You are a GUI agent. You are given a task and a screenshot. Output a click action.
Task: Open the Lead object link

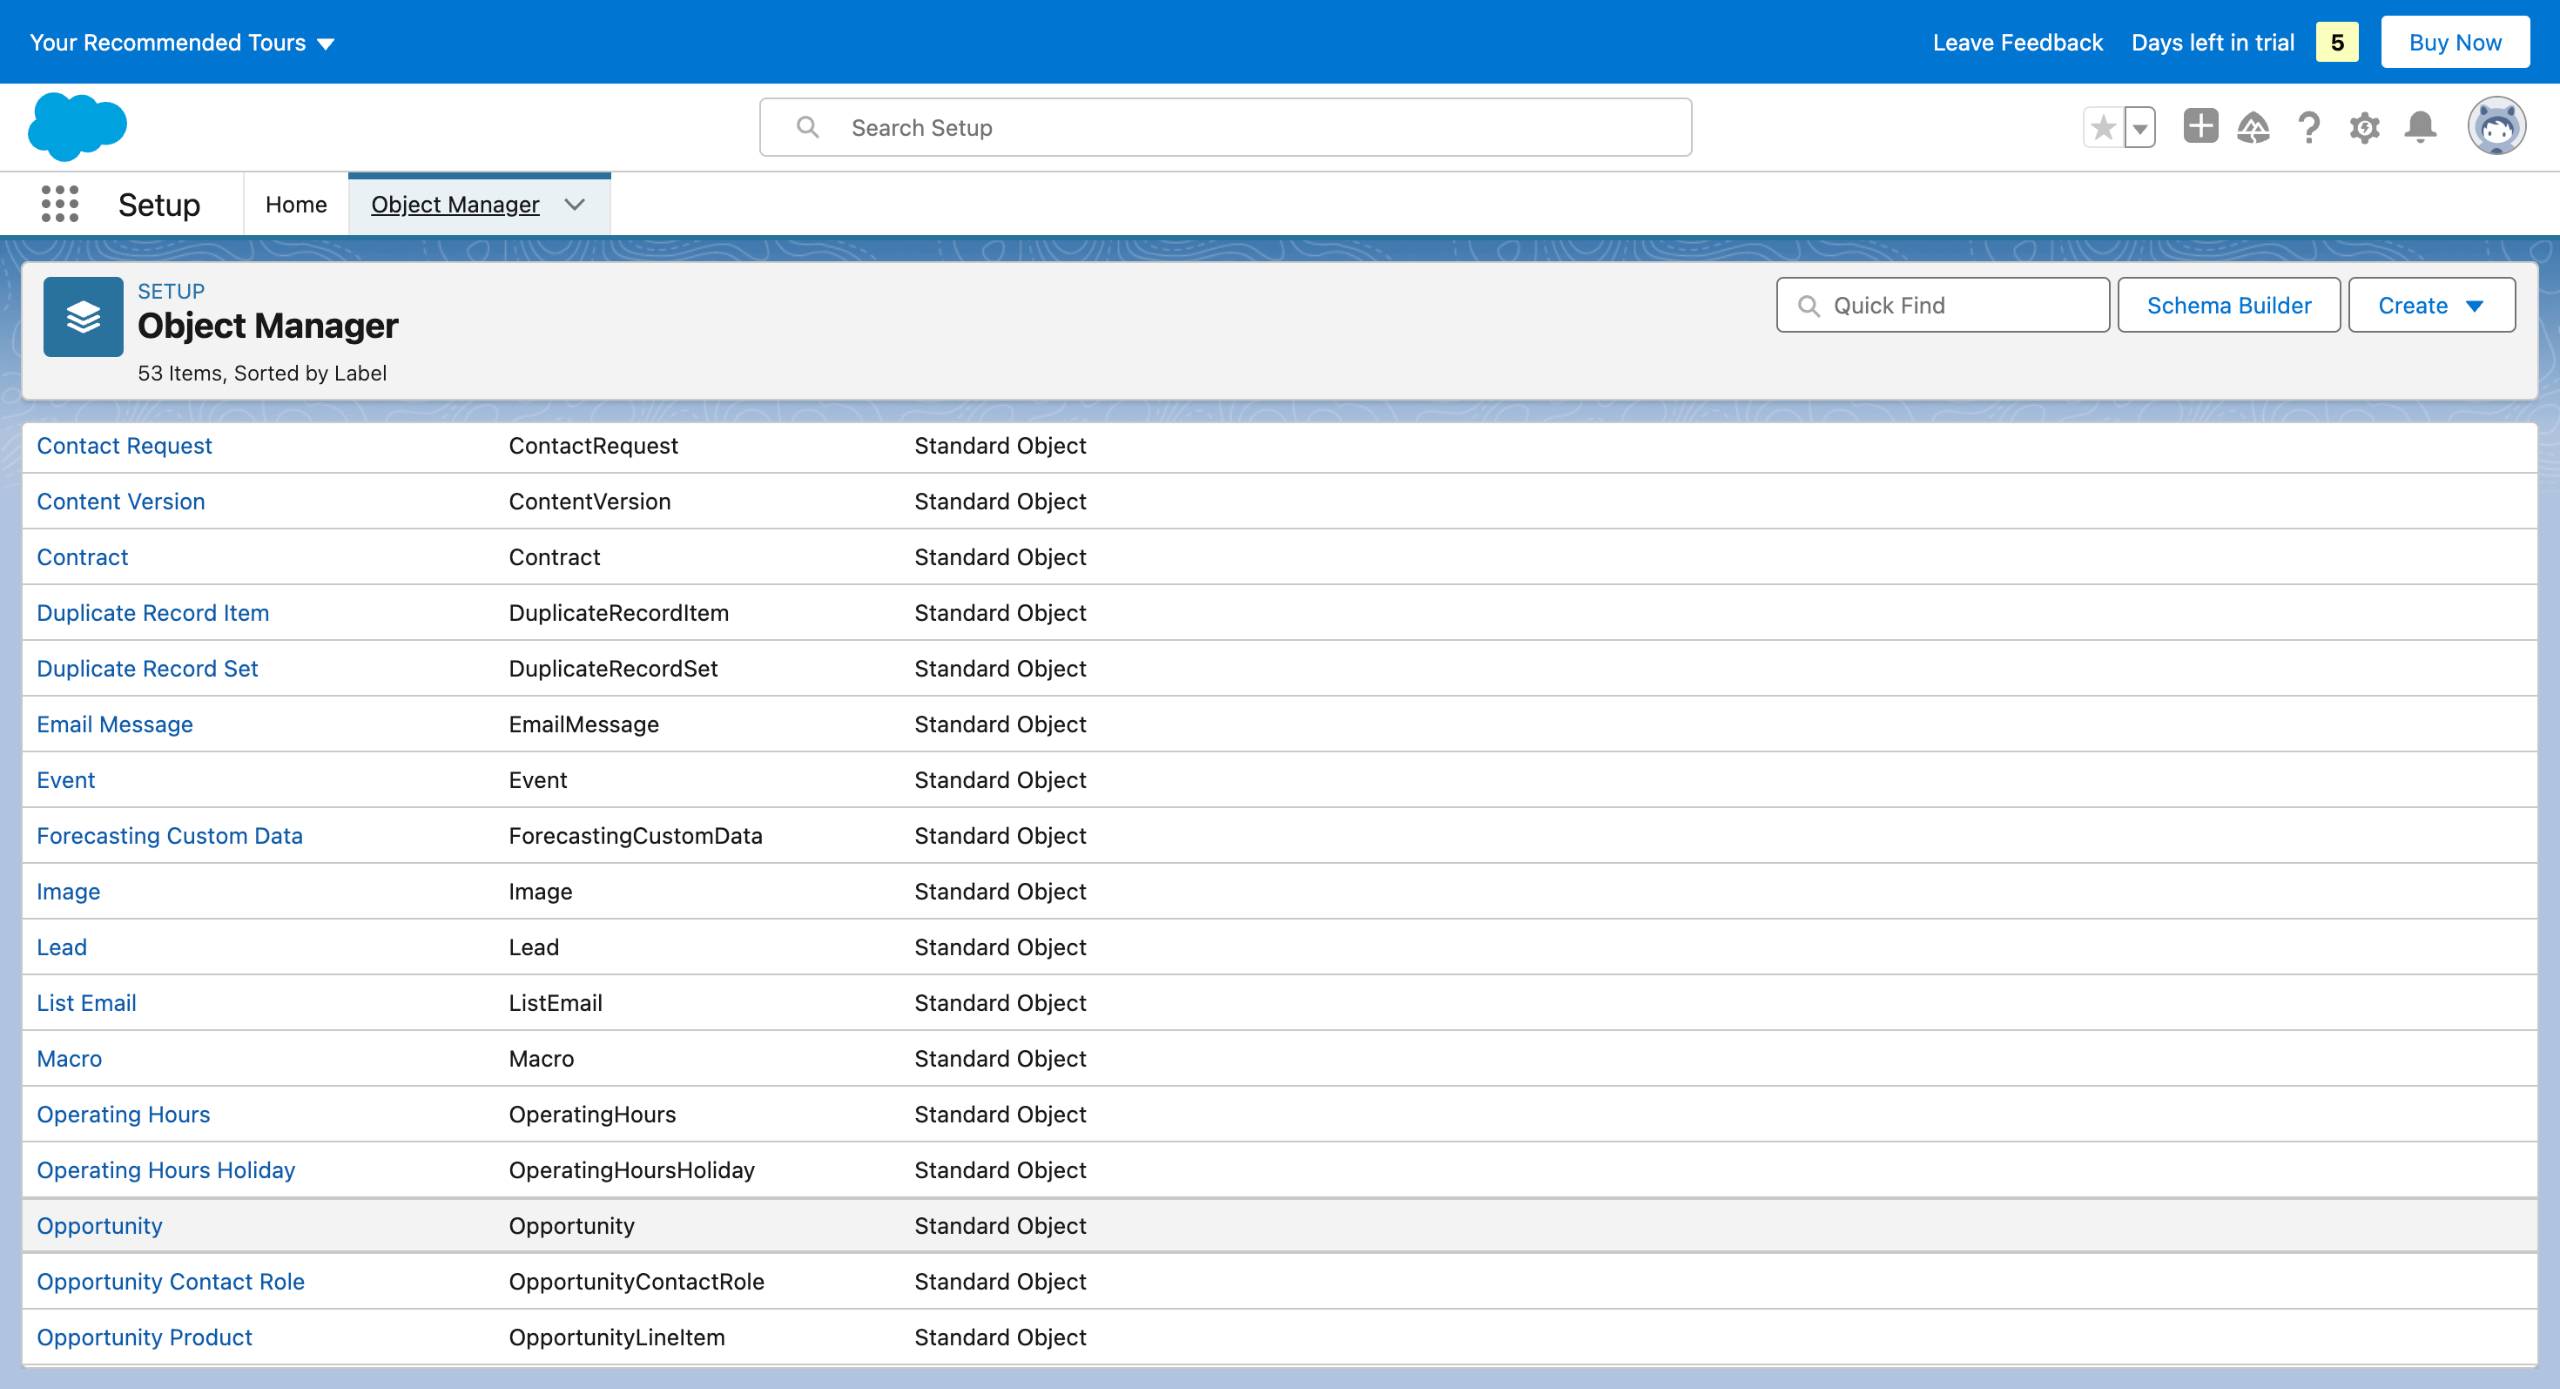pyautogui.click(x=62, y=948)
